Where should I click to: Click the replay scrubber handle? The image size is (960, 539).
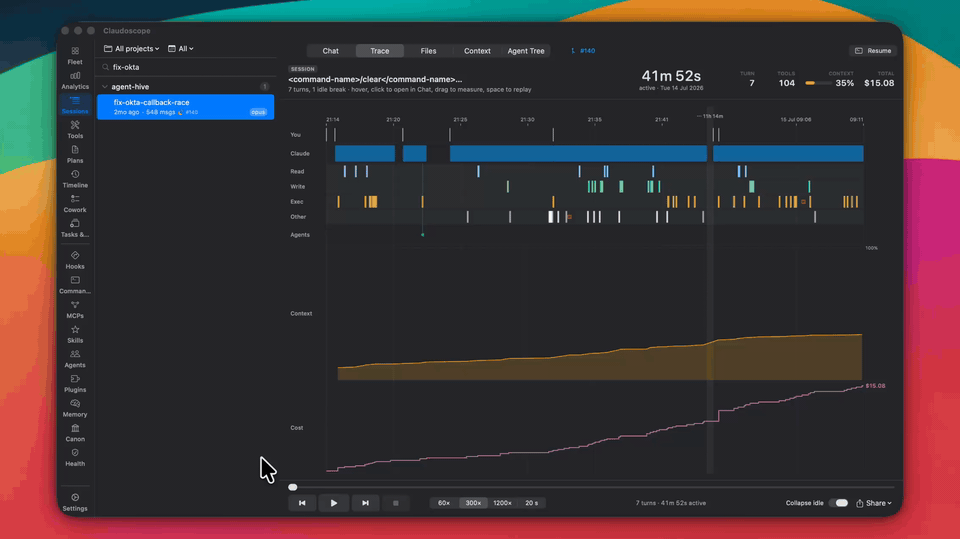(x=293, y=487)
